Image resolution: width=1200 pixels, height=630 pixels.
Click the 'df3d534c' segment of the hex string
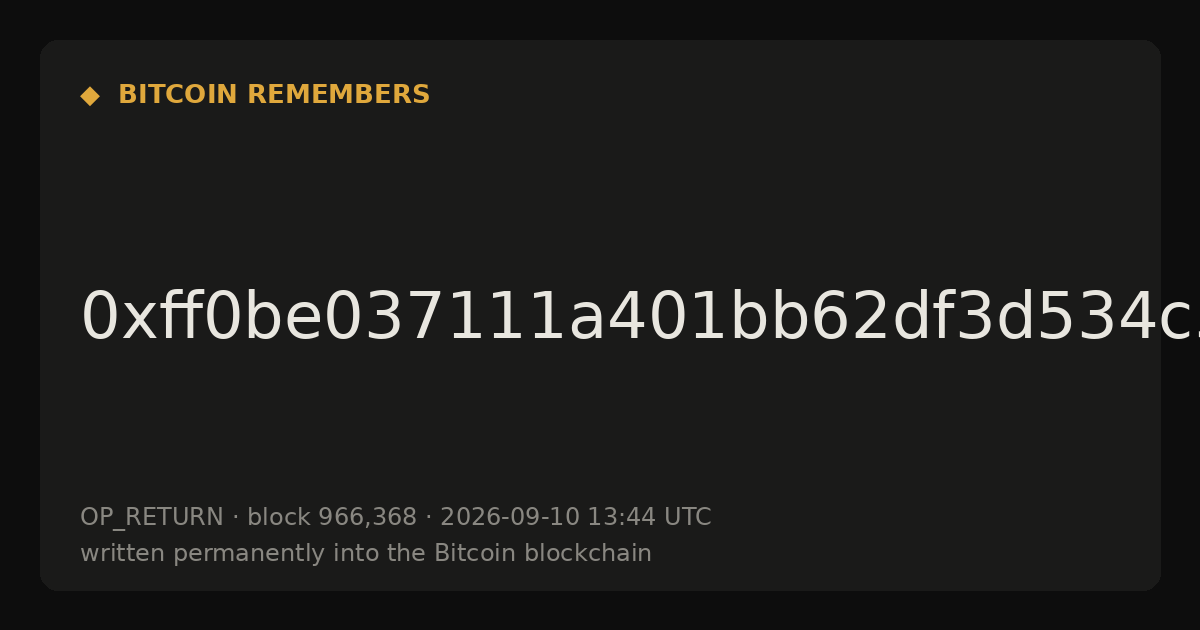1003,318
